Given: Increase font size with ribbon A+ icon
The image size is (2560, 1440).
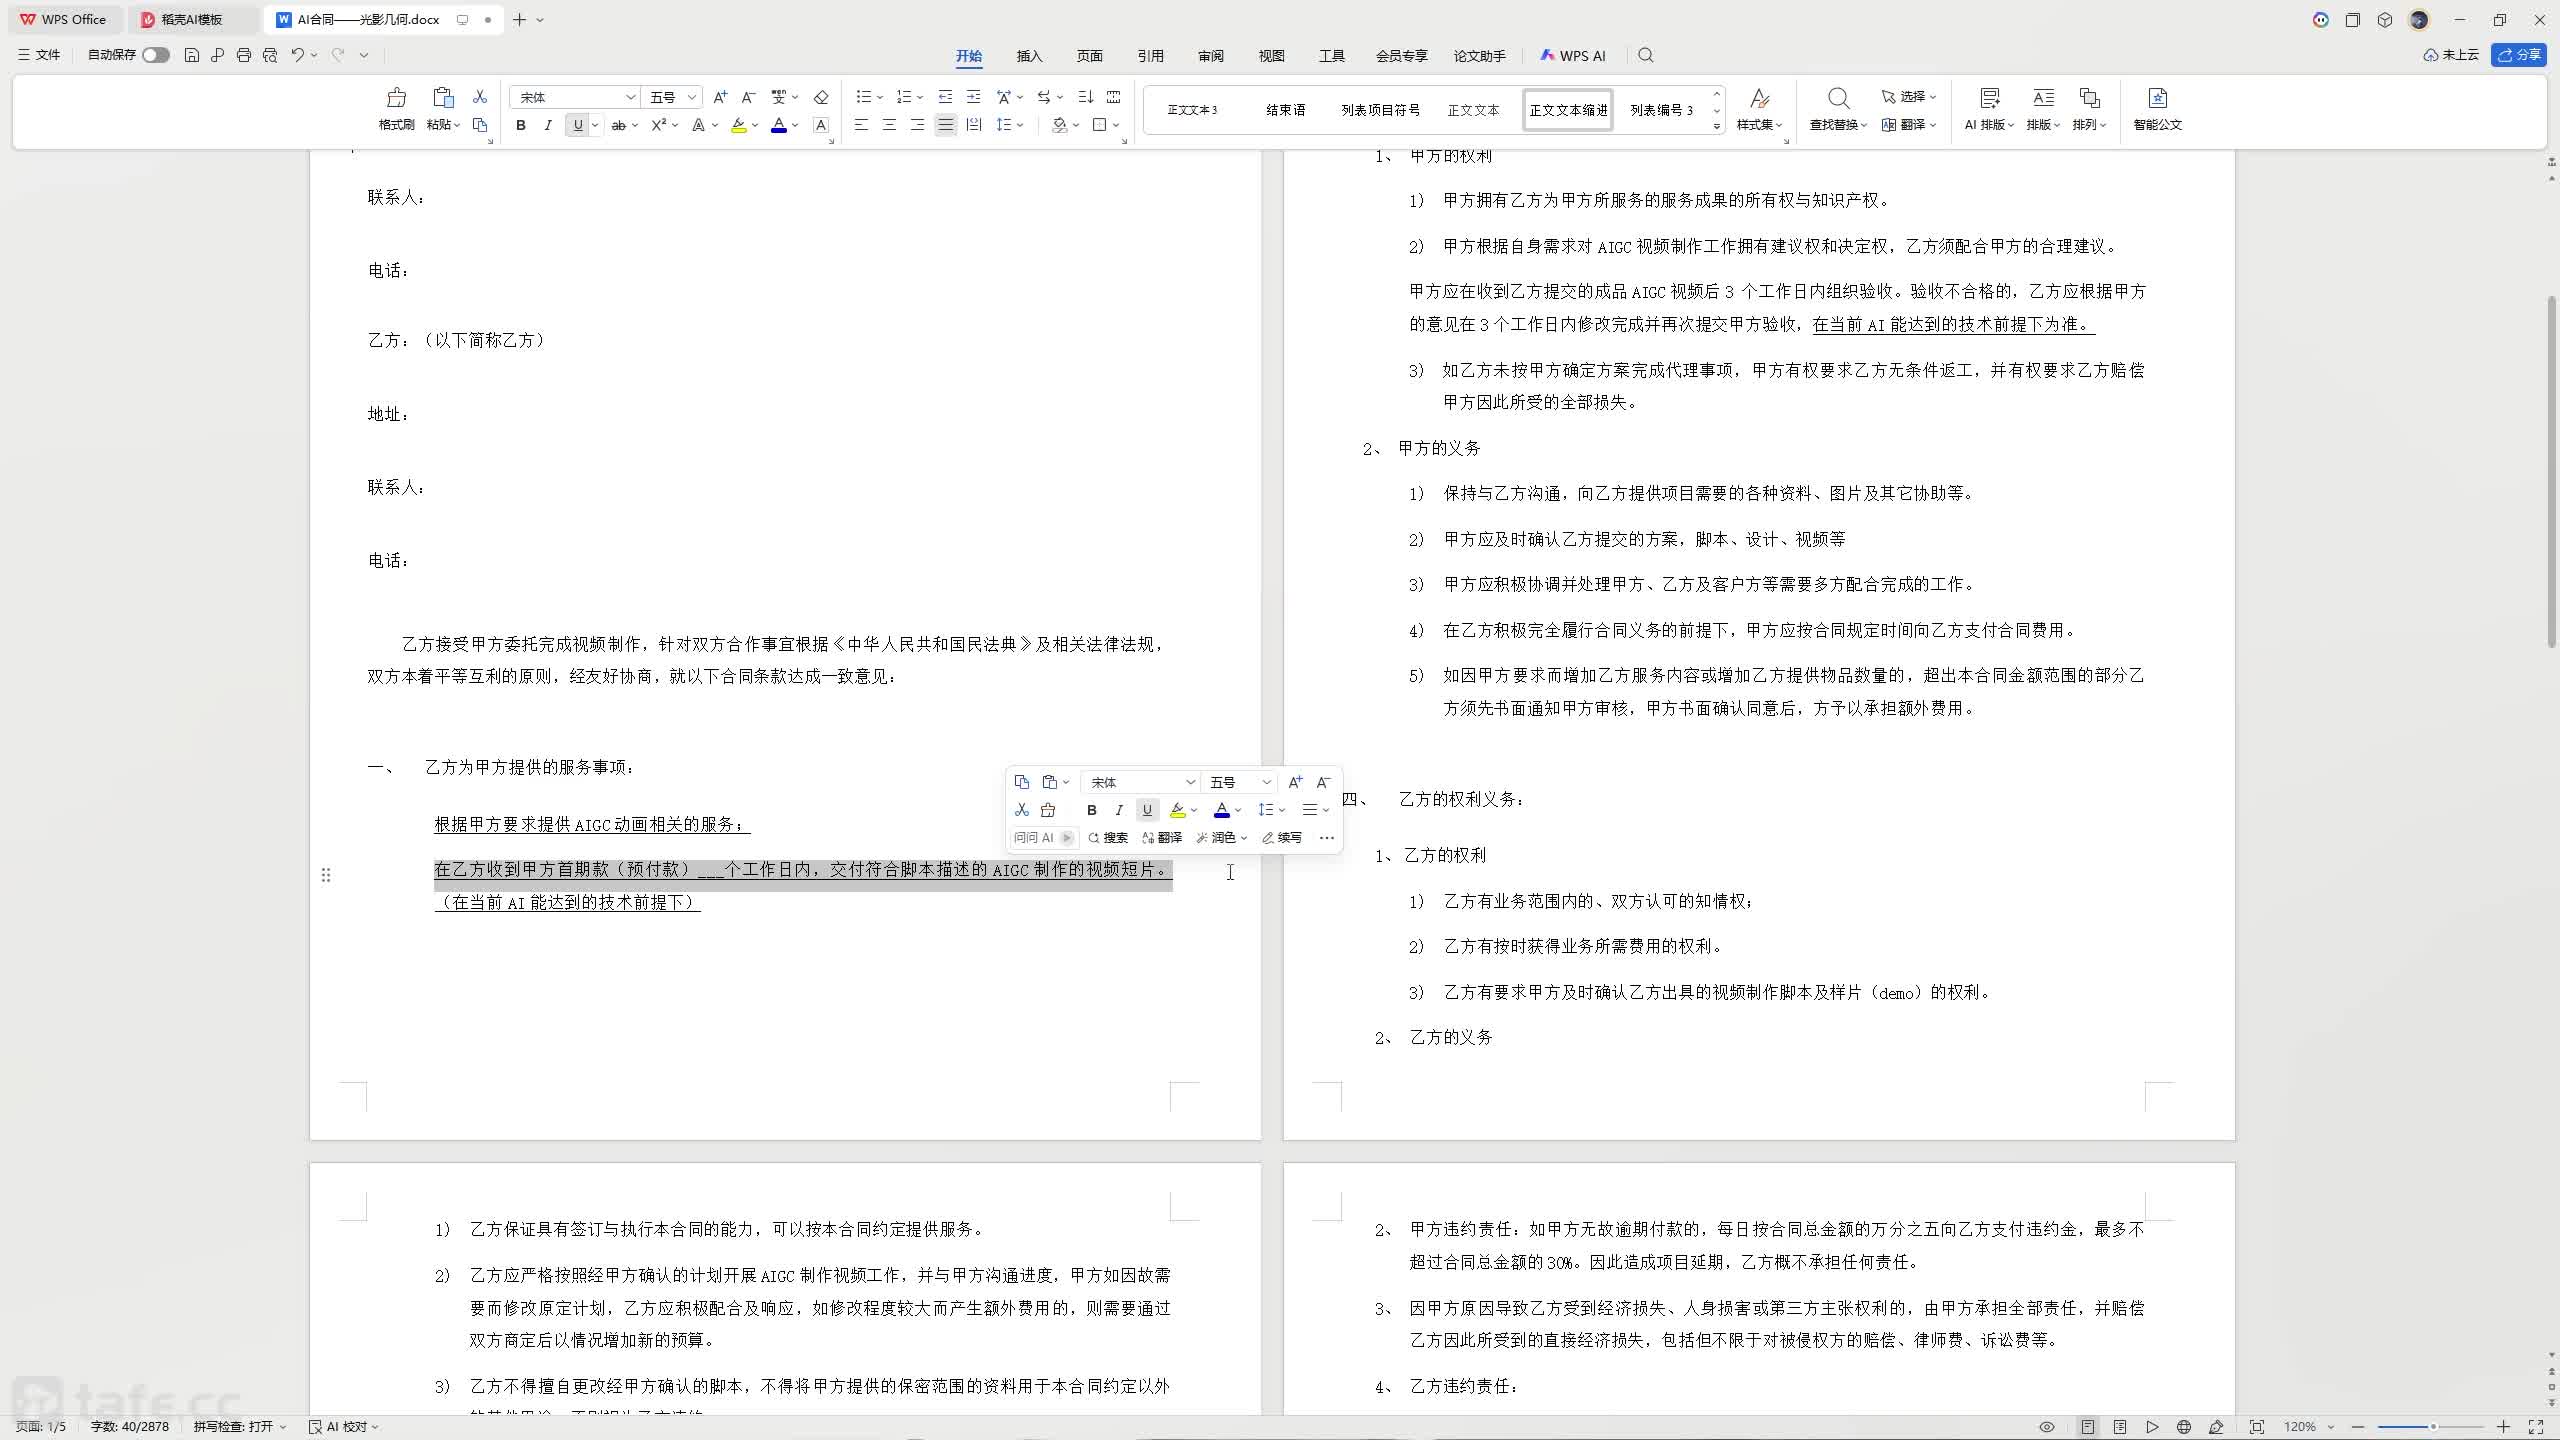Looking at the screenshot, I should 720,97.
